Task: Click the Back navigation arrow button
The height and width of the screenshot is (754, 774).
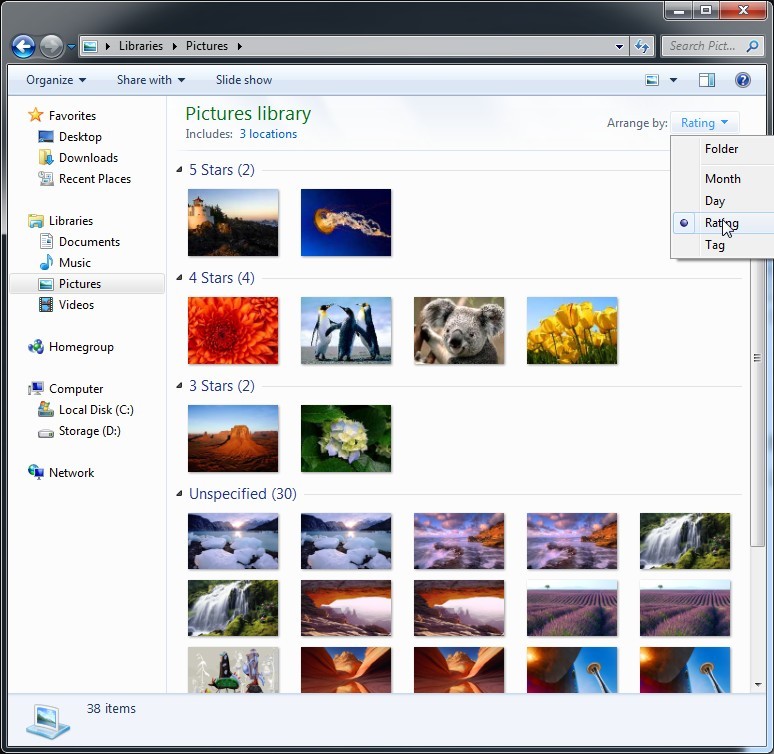Action: (x=23, y=46)
